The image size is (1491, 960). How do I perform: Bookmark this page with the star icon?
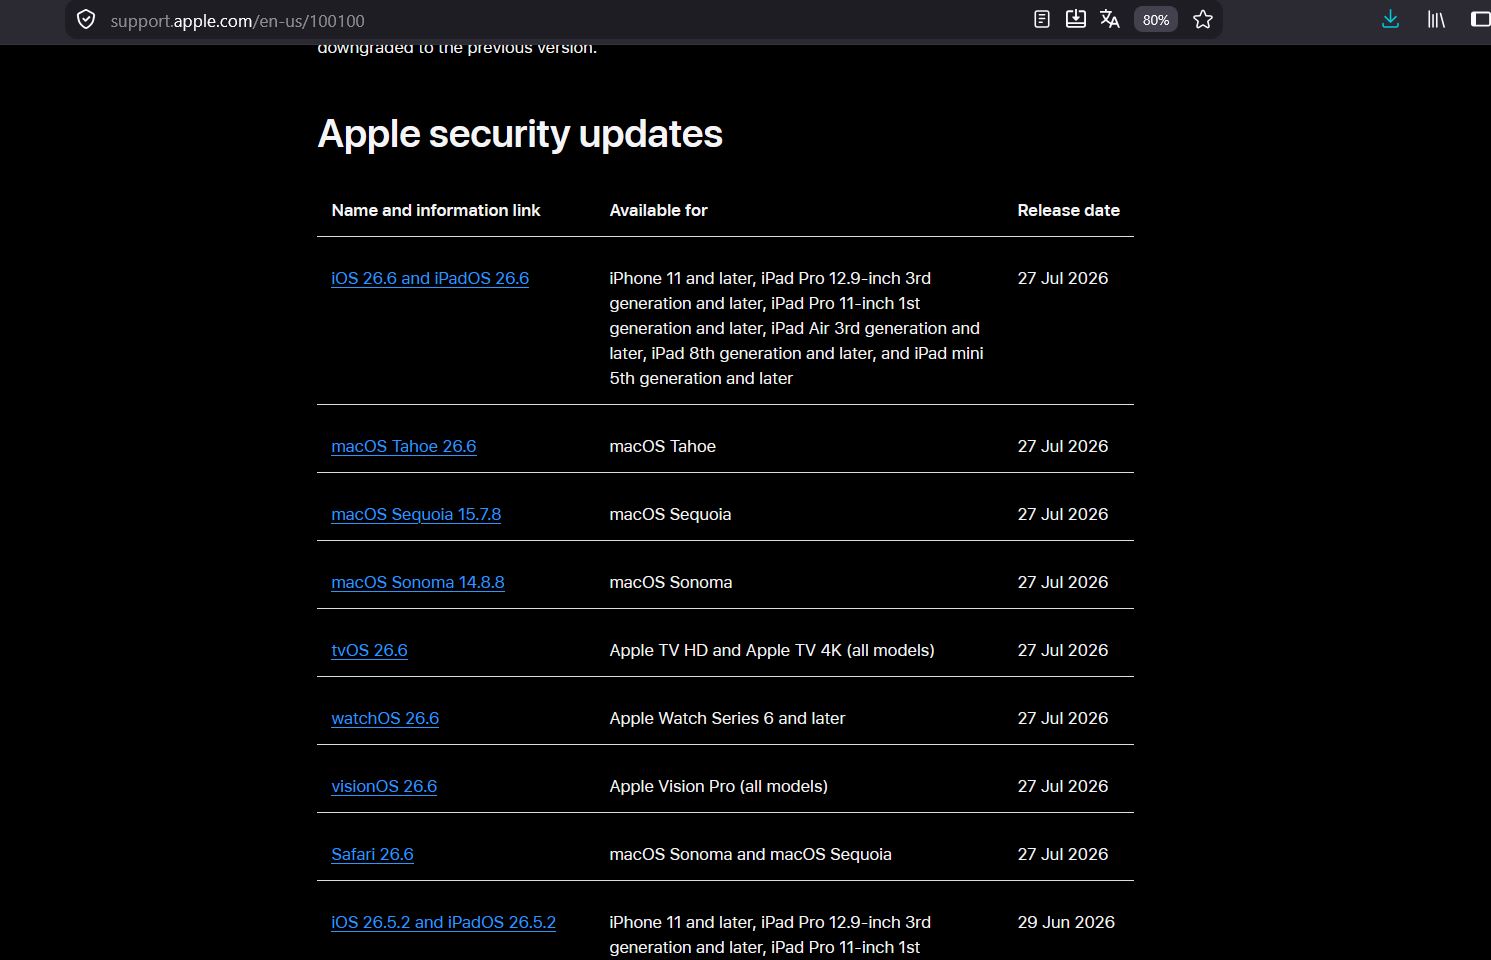pos(1203,19)
